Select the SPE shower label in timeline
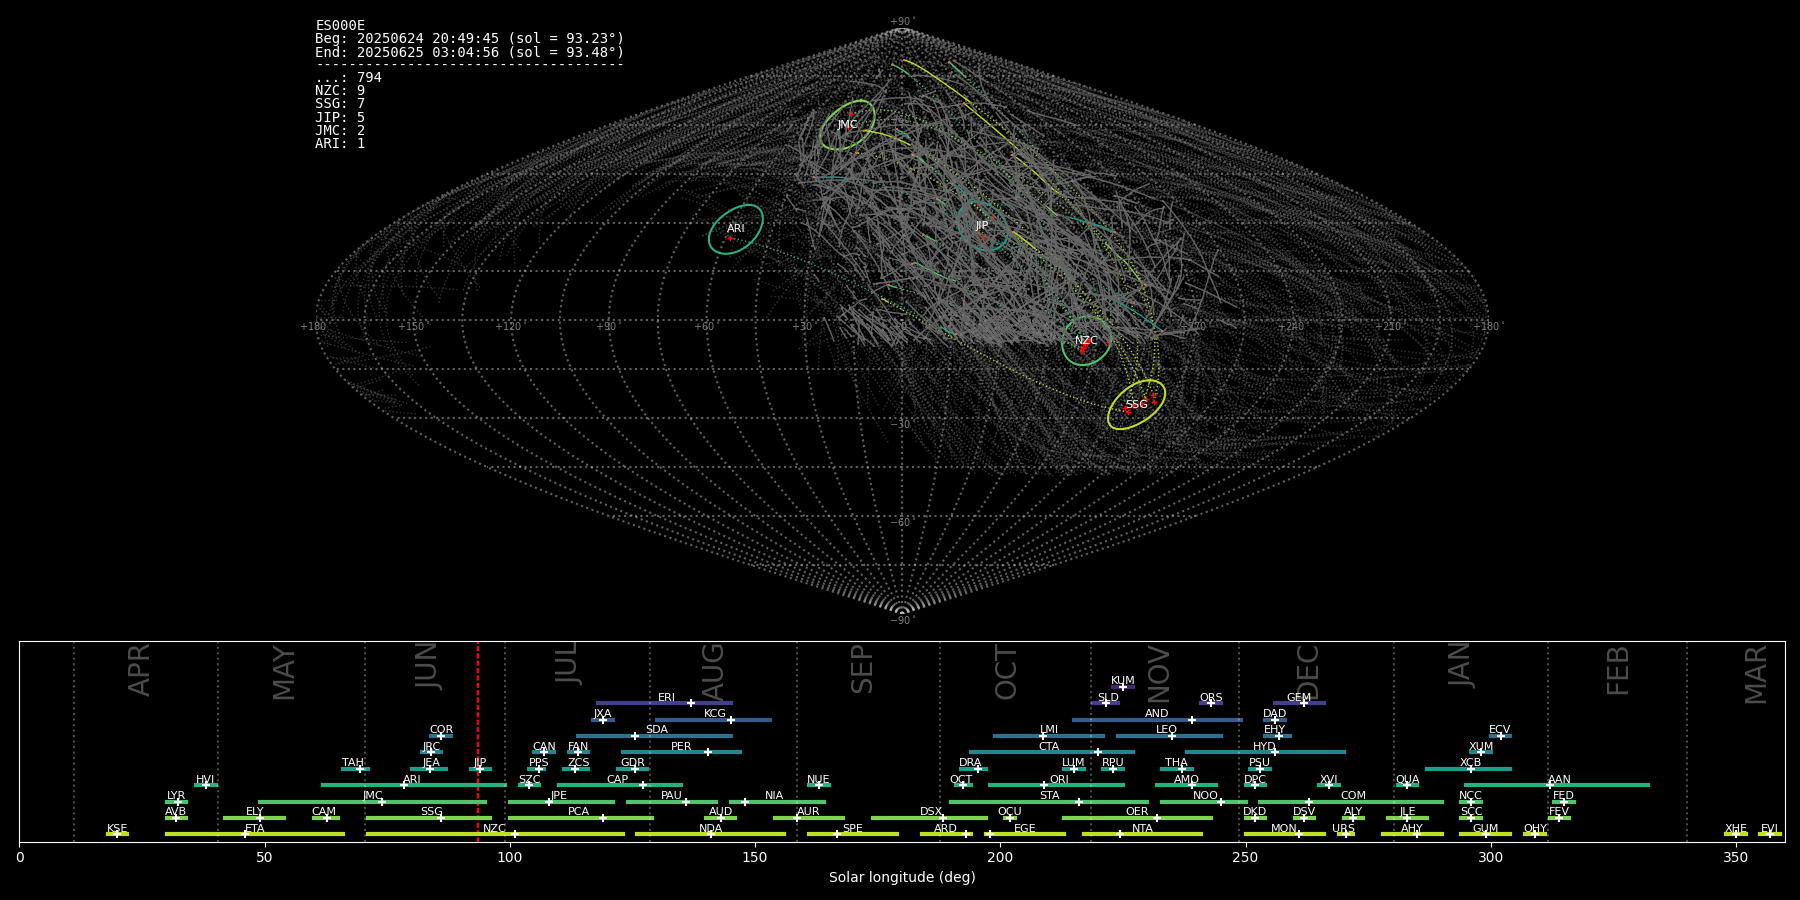 click(x=852, y=829)
